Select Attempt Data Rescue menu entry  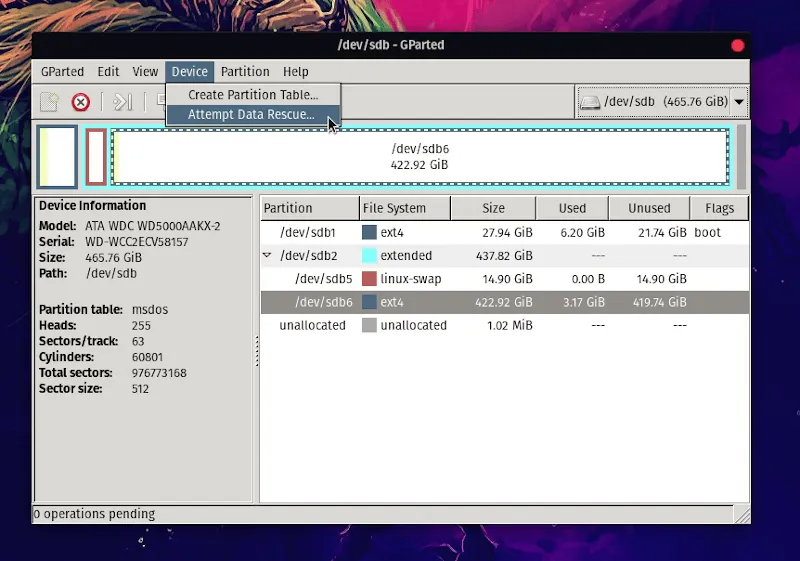[x=251, y=115]
